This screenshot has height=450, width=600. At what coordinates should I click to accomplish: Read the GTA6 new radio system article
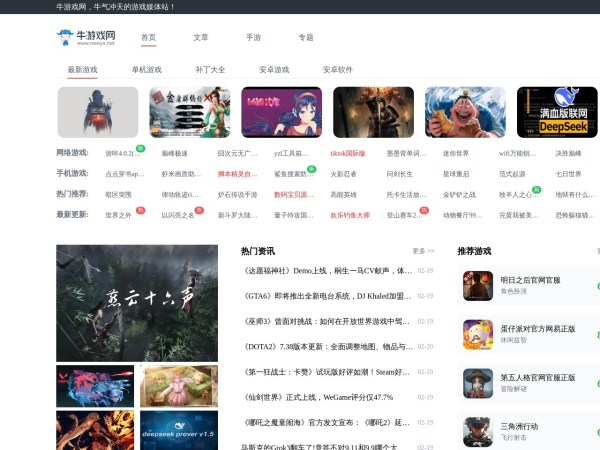pyautogui.click(x=327, y=296)
